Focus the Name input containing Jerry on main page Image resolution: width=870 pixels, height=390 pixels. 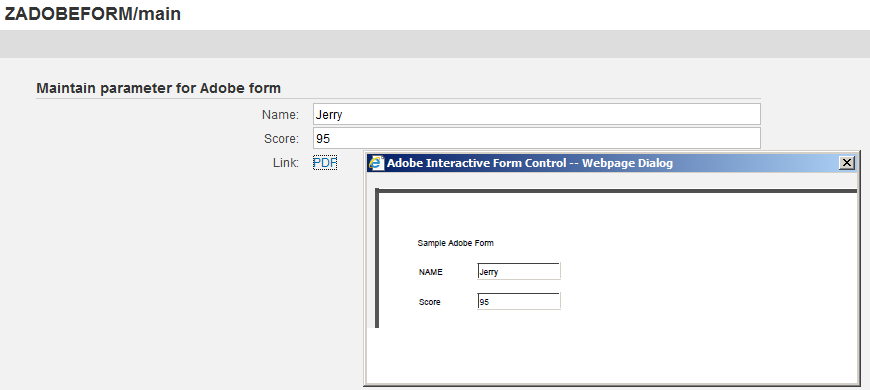coord(537,114)
